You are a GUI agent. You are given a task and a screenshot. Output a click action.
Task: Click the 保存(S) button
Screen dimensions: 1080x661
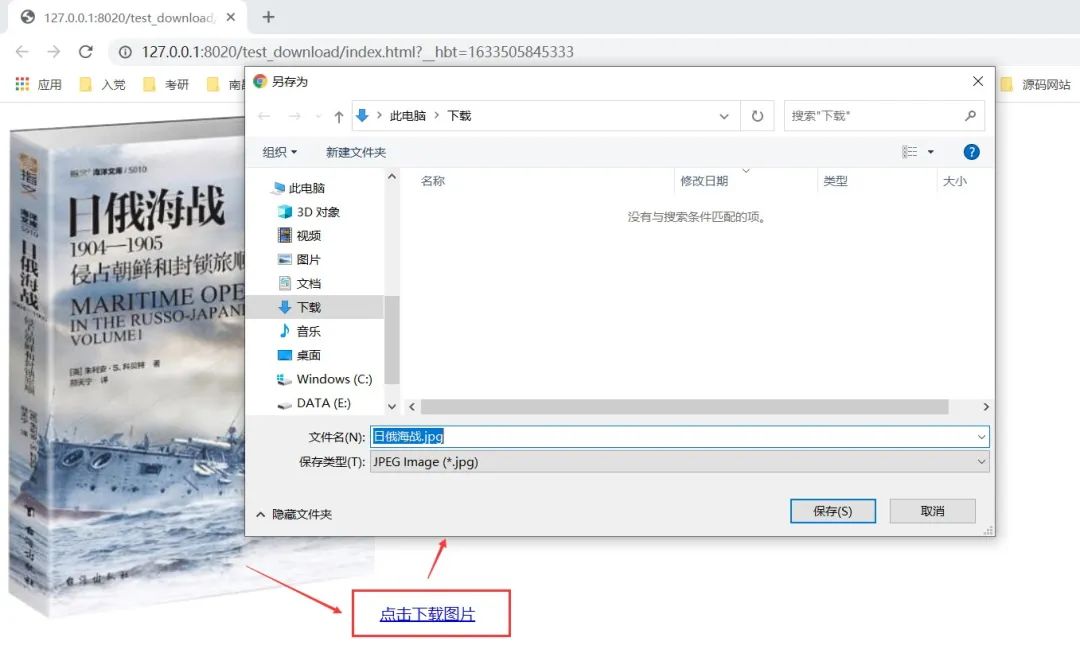pos(833,511)
